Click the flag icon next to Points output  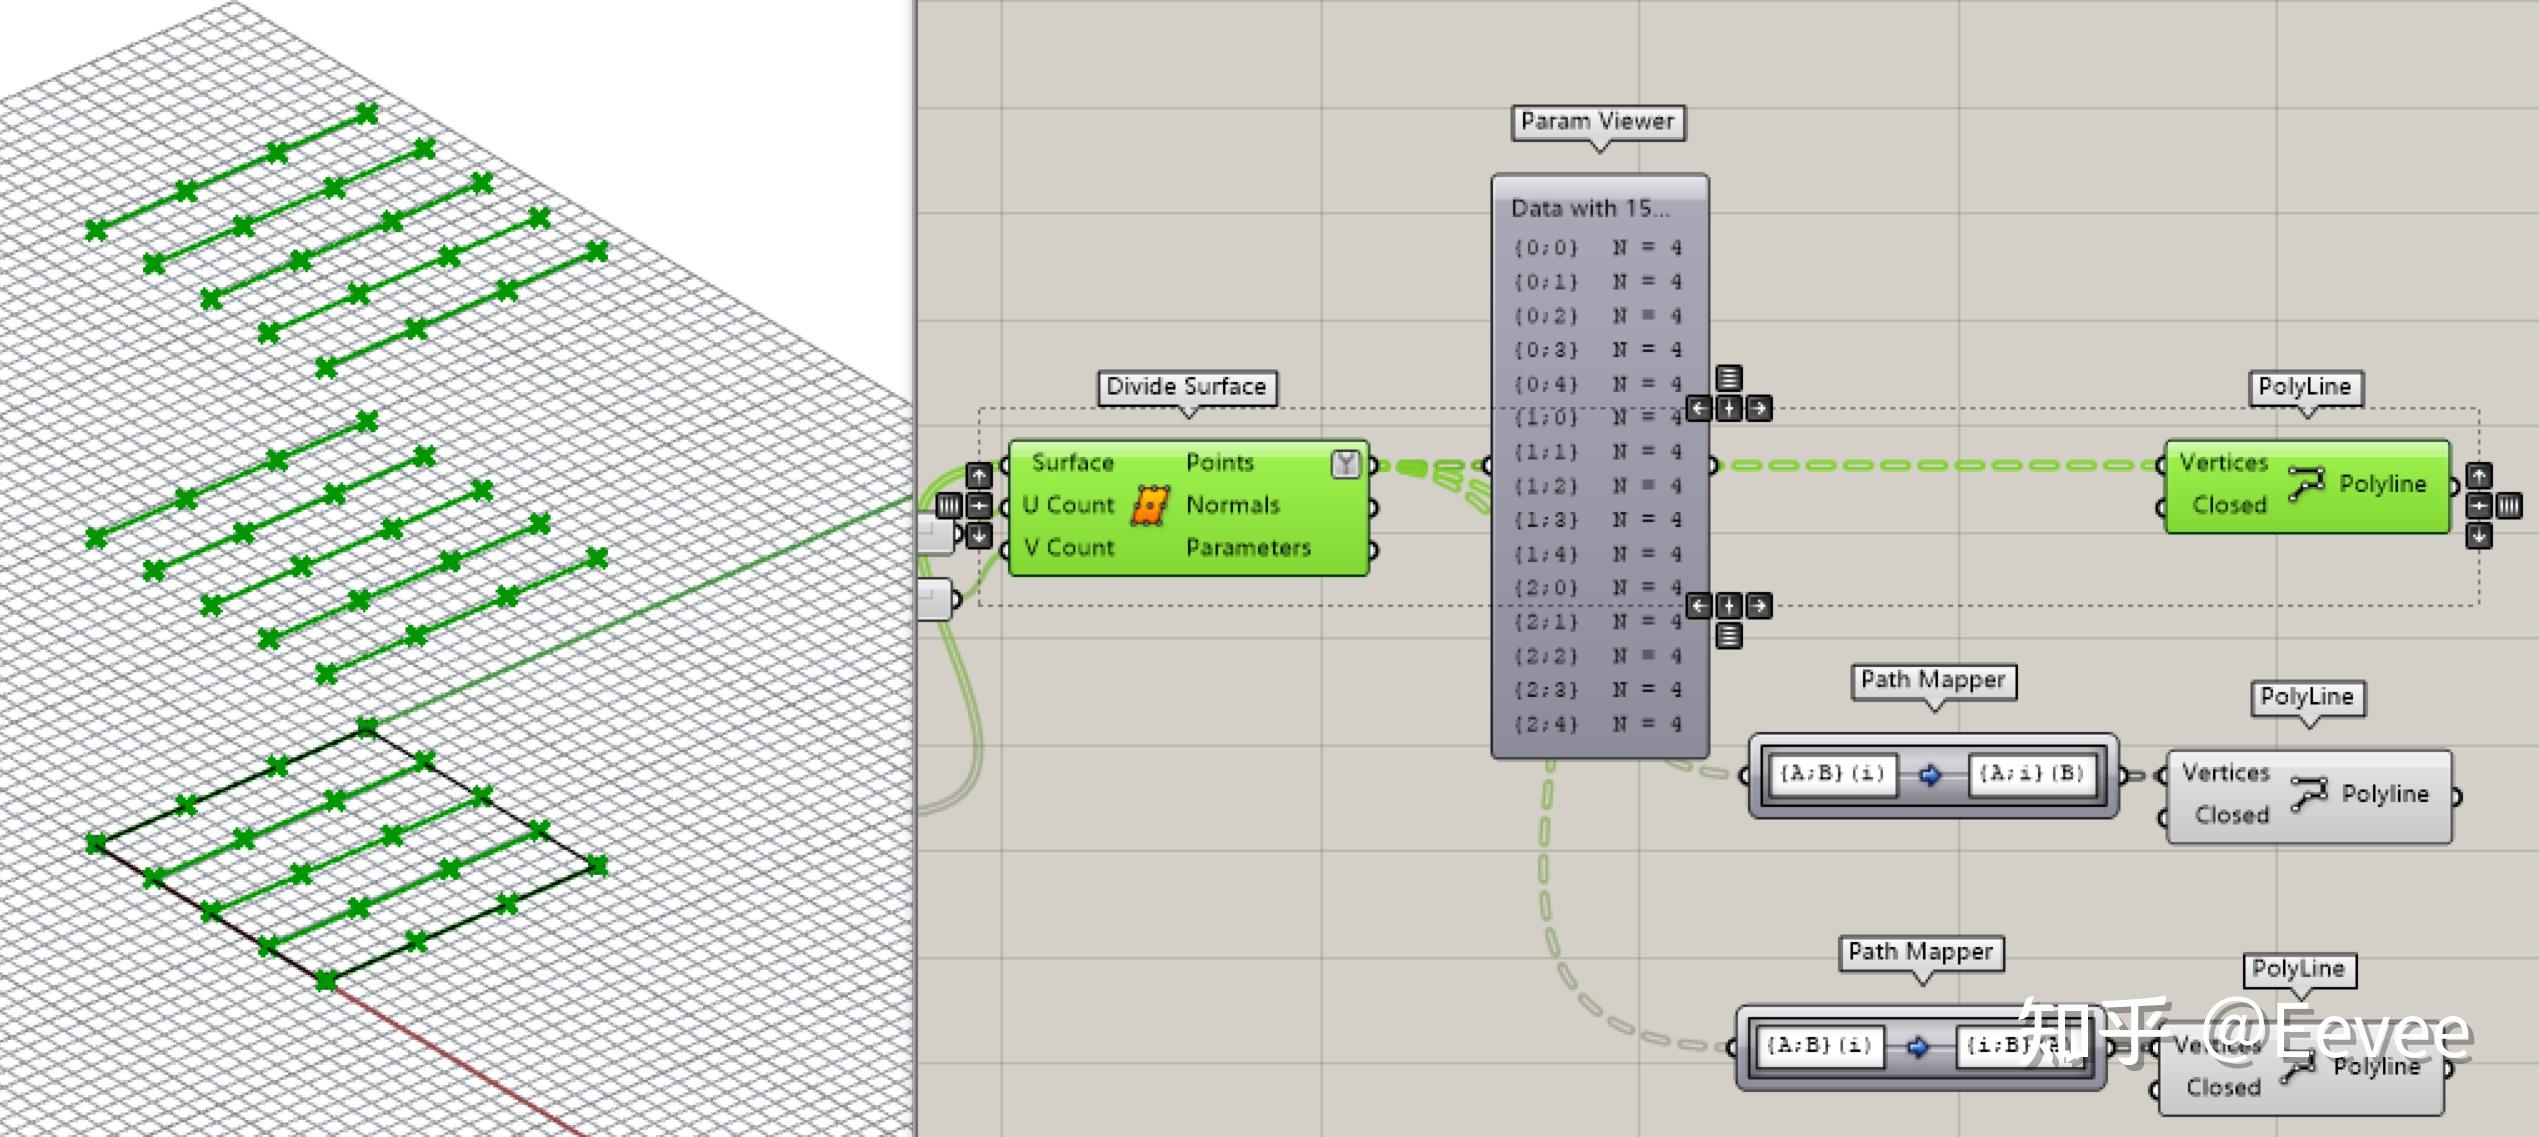coord(1346,463)
